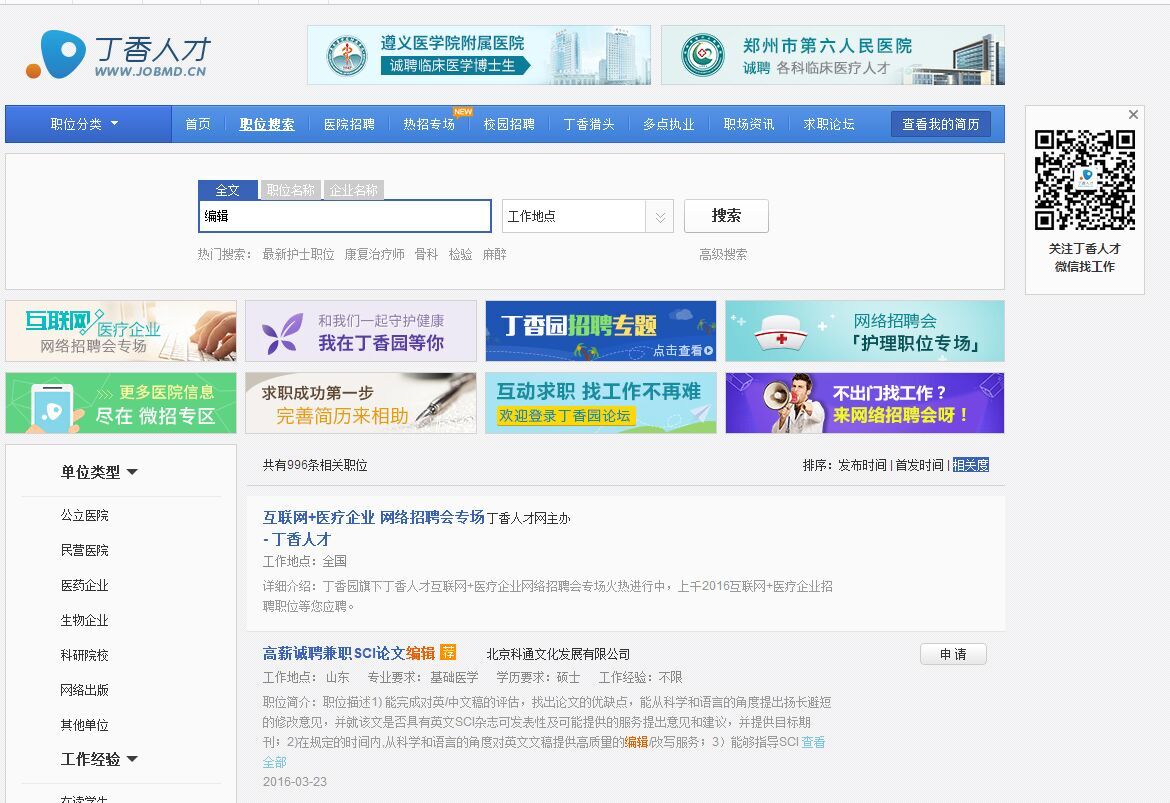
Task: Click the orange badge icon beside 编辑 job title
Action: click(448, 653)
